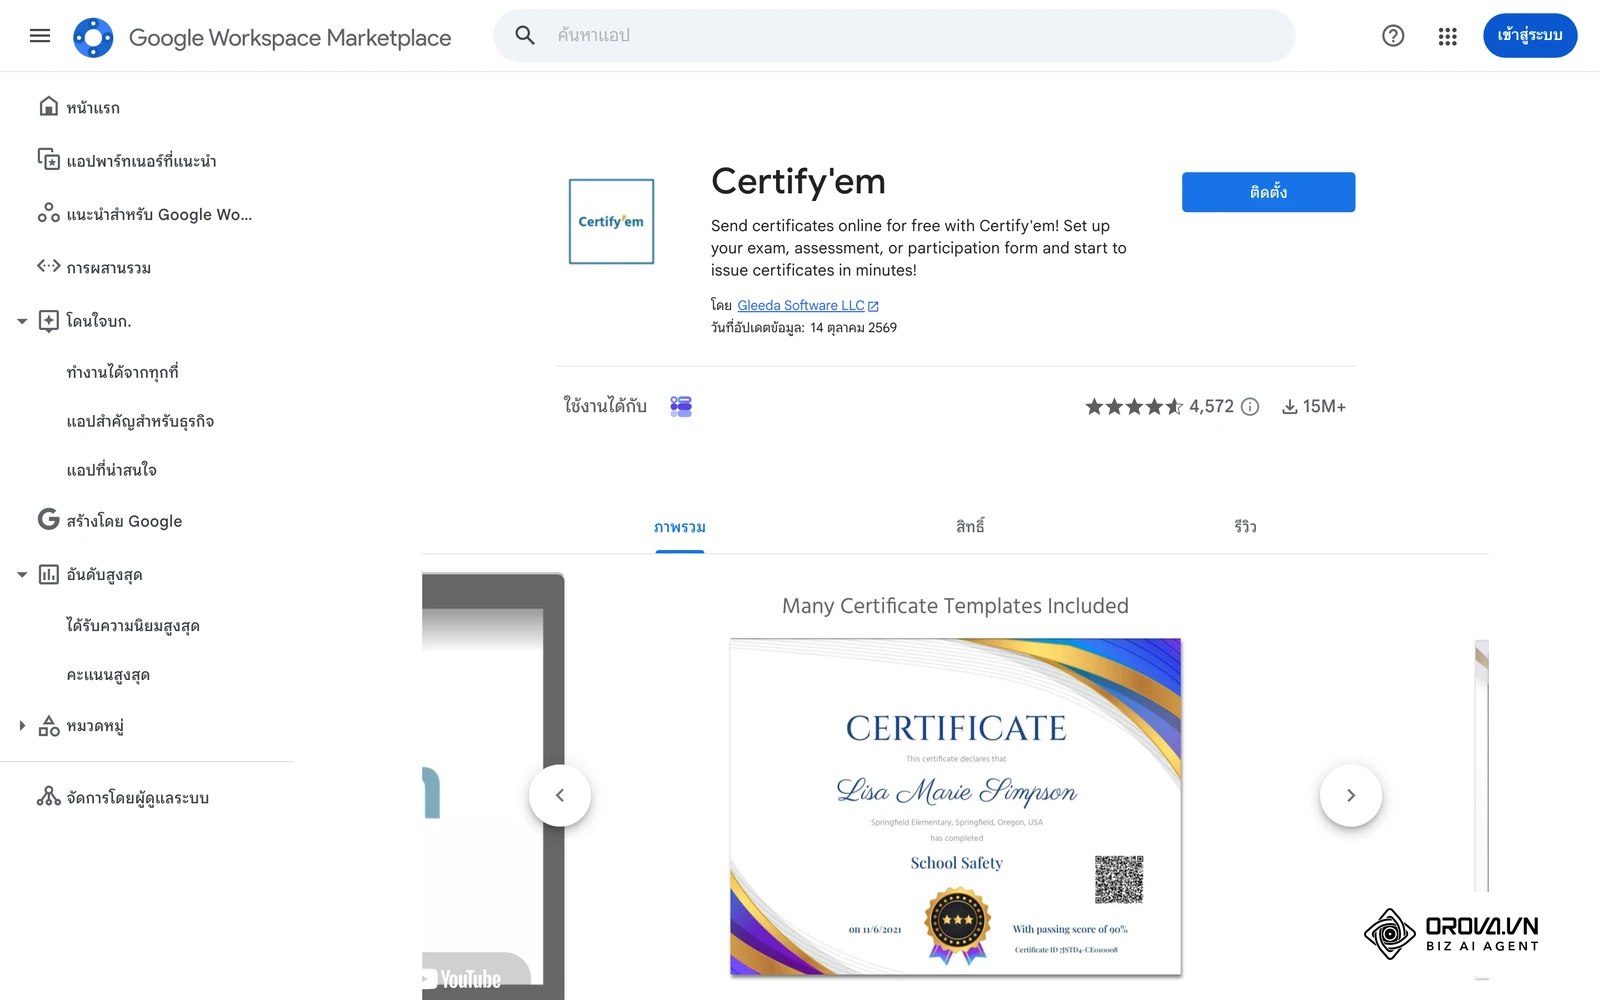
Task: Open สร้างโดย Google label in sidebar
Action: (124, 521)
